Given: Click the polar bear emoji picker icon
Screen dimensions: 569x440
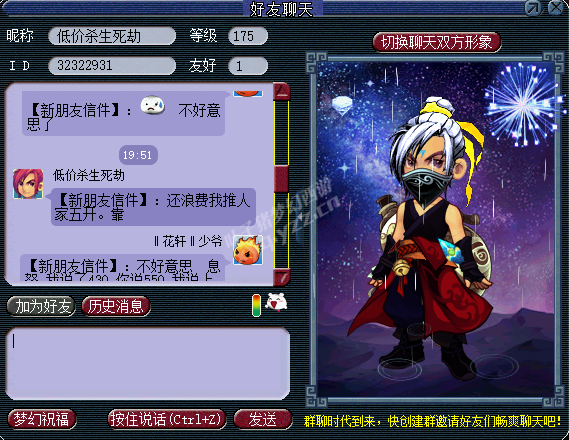Looking at the screenshot, I should pos(276,302).
